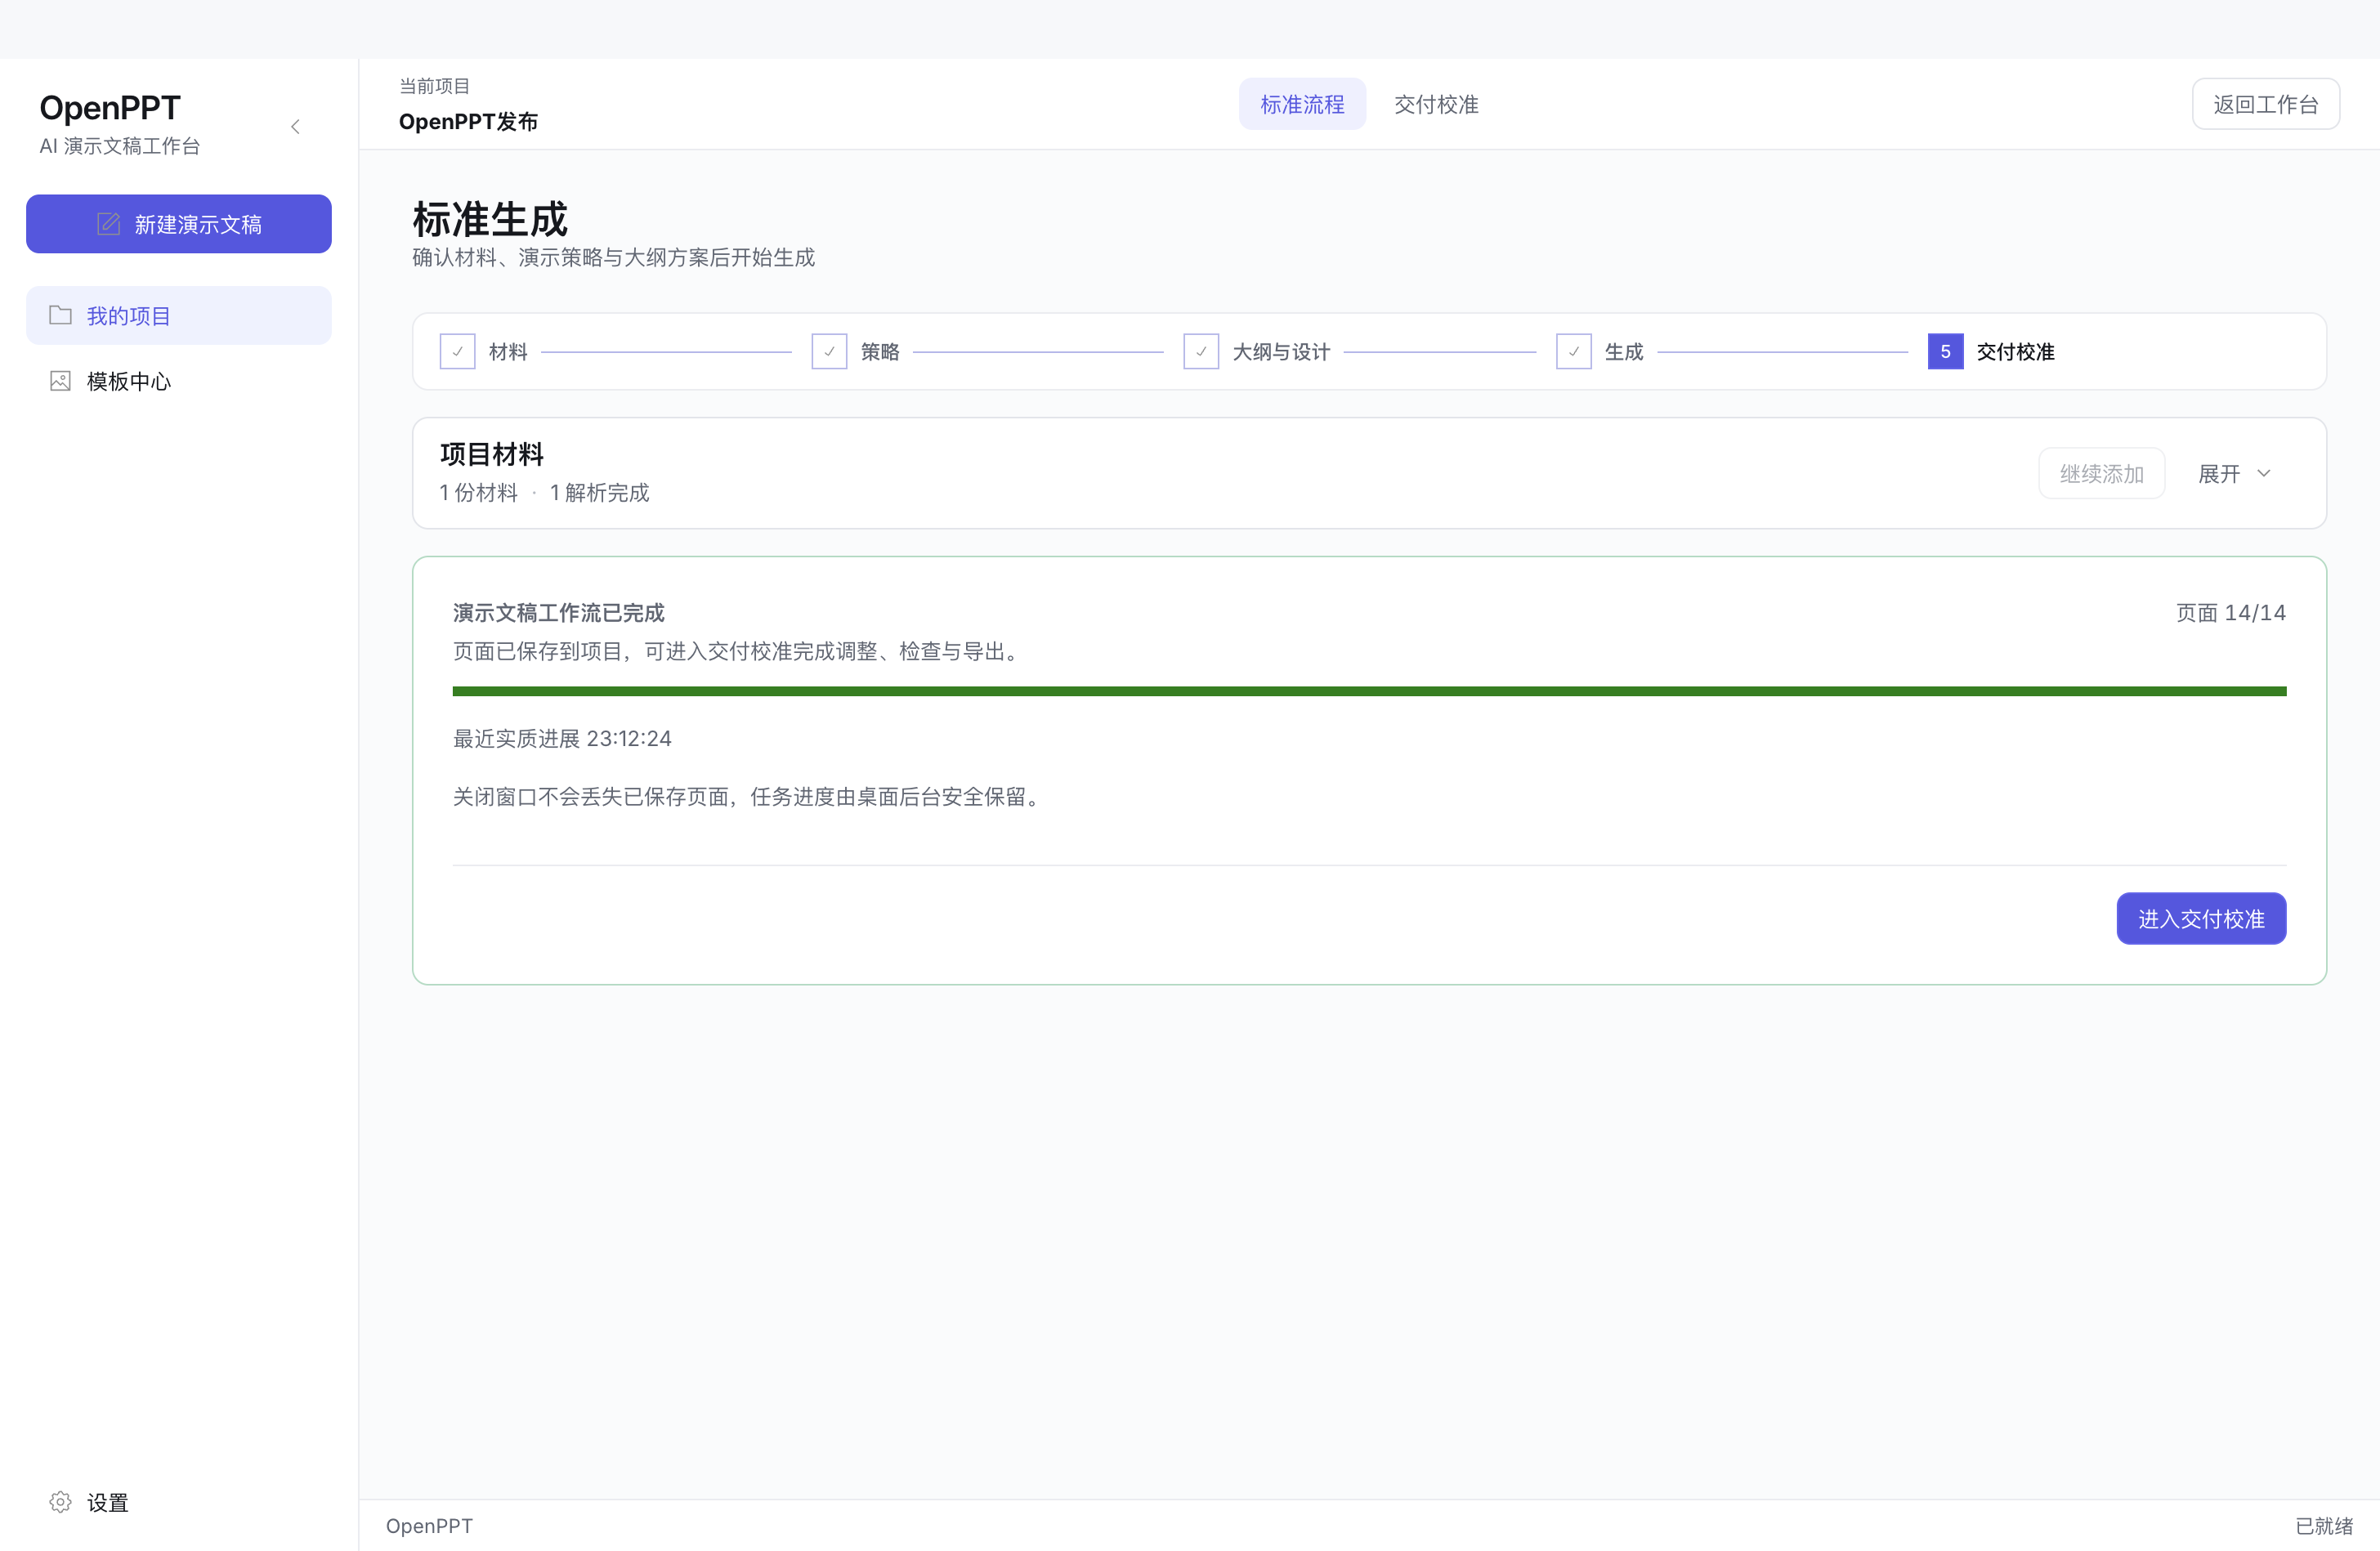This screenshot has width=2380, height=1551.
Task: Click the 策略 step checkmark box
Action: pos(829,351)
